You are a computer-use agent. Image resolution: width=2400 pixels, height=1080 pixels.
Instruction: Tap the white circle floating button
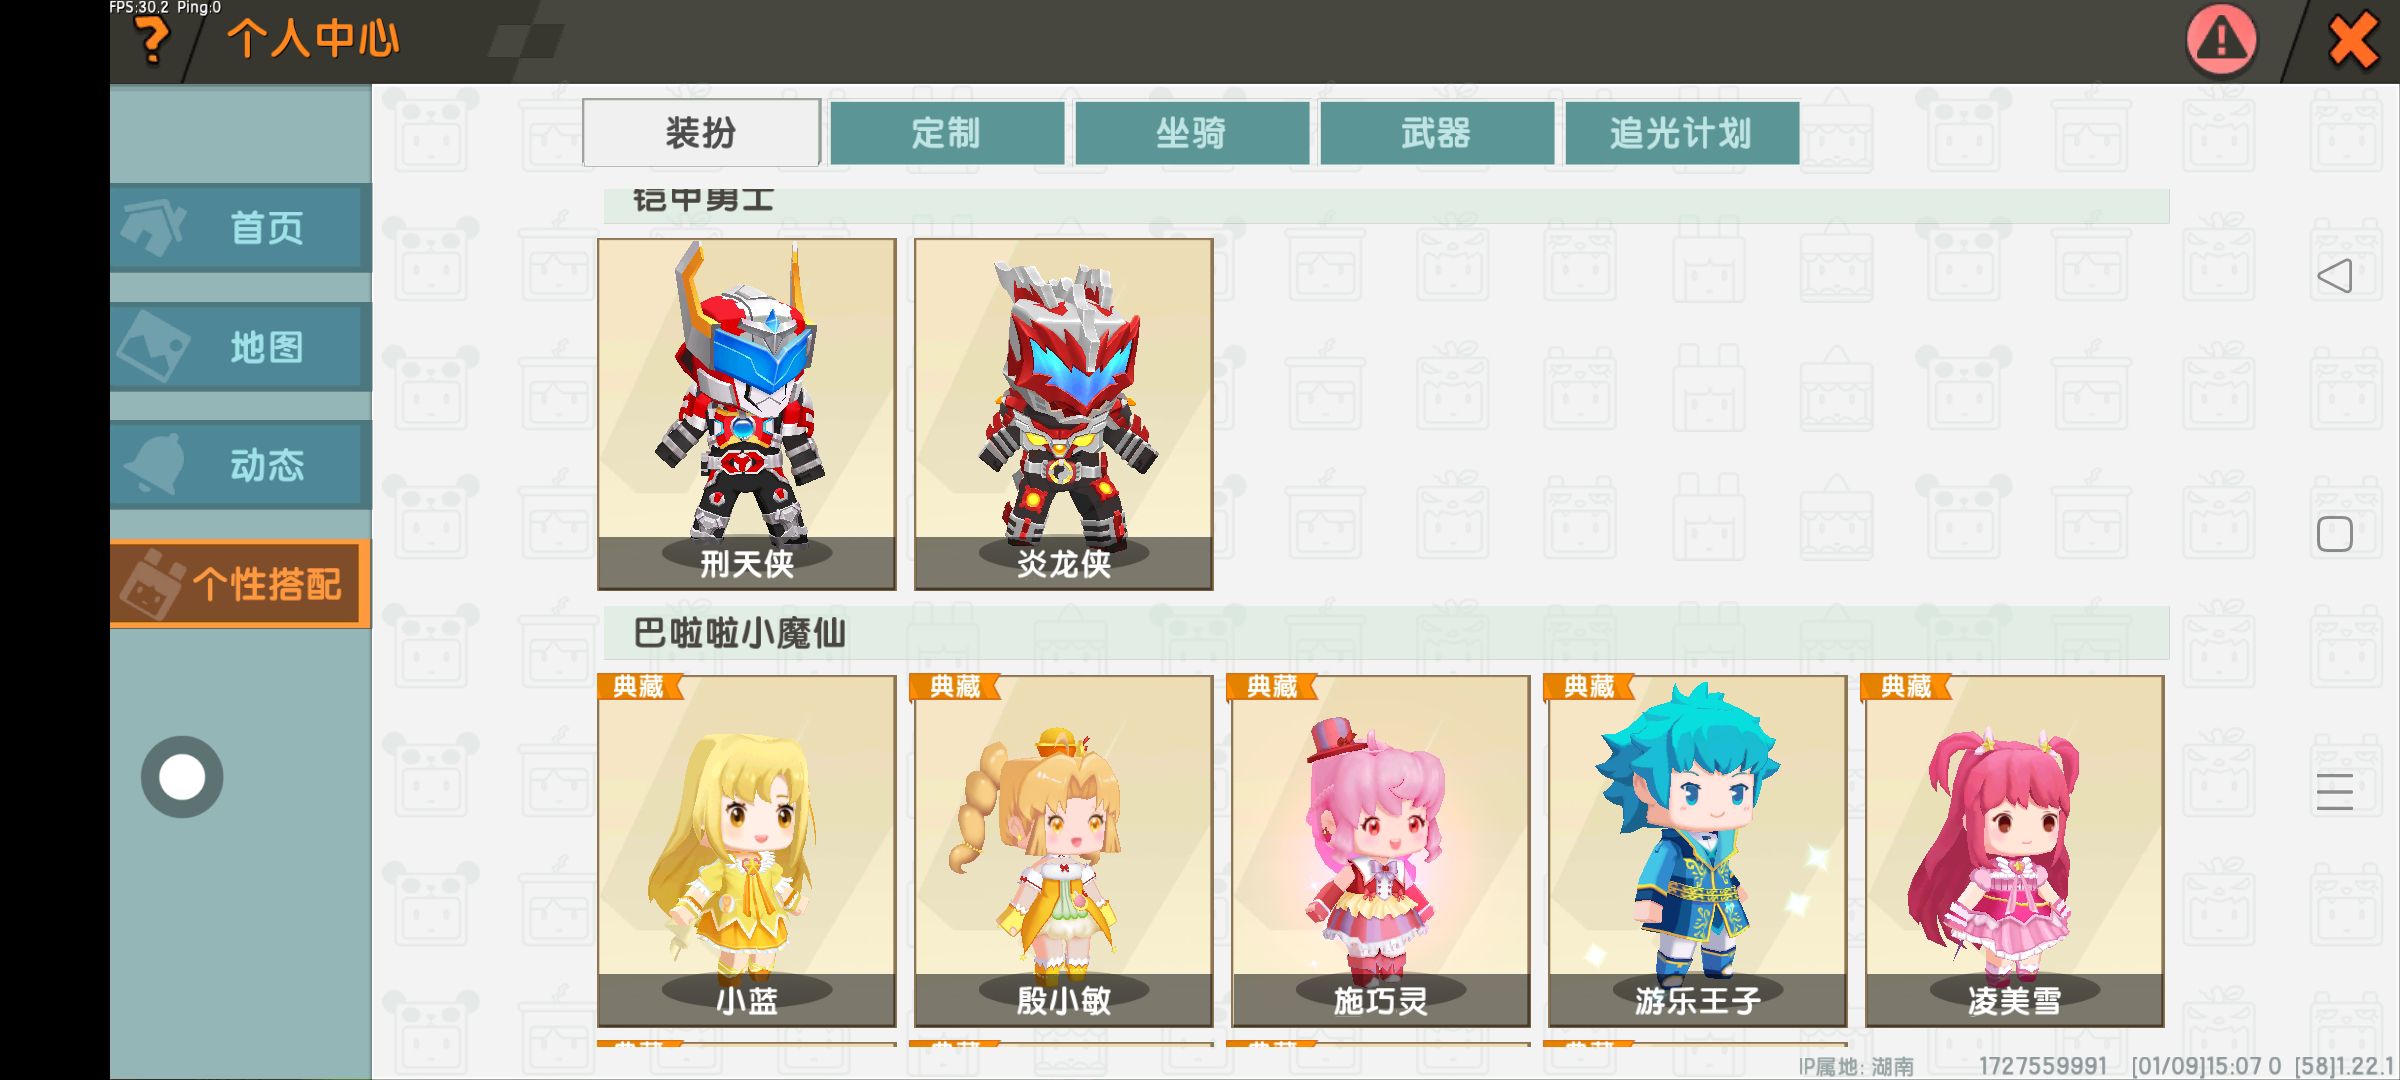[182, 777]
